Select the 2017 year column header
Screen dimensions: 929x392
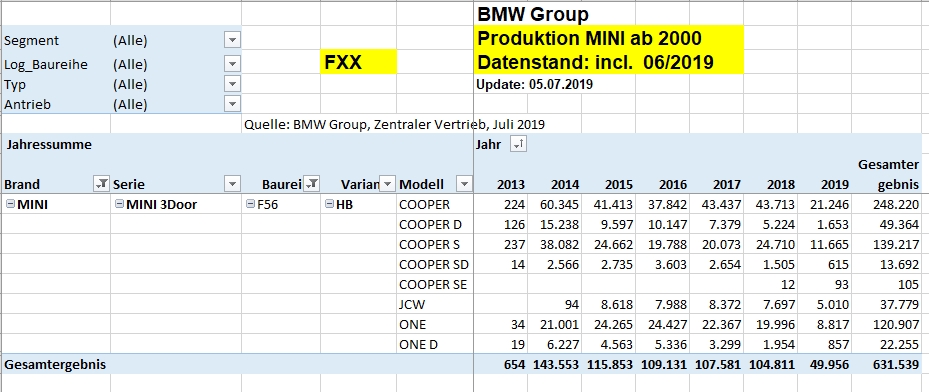point(728,184)
